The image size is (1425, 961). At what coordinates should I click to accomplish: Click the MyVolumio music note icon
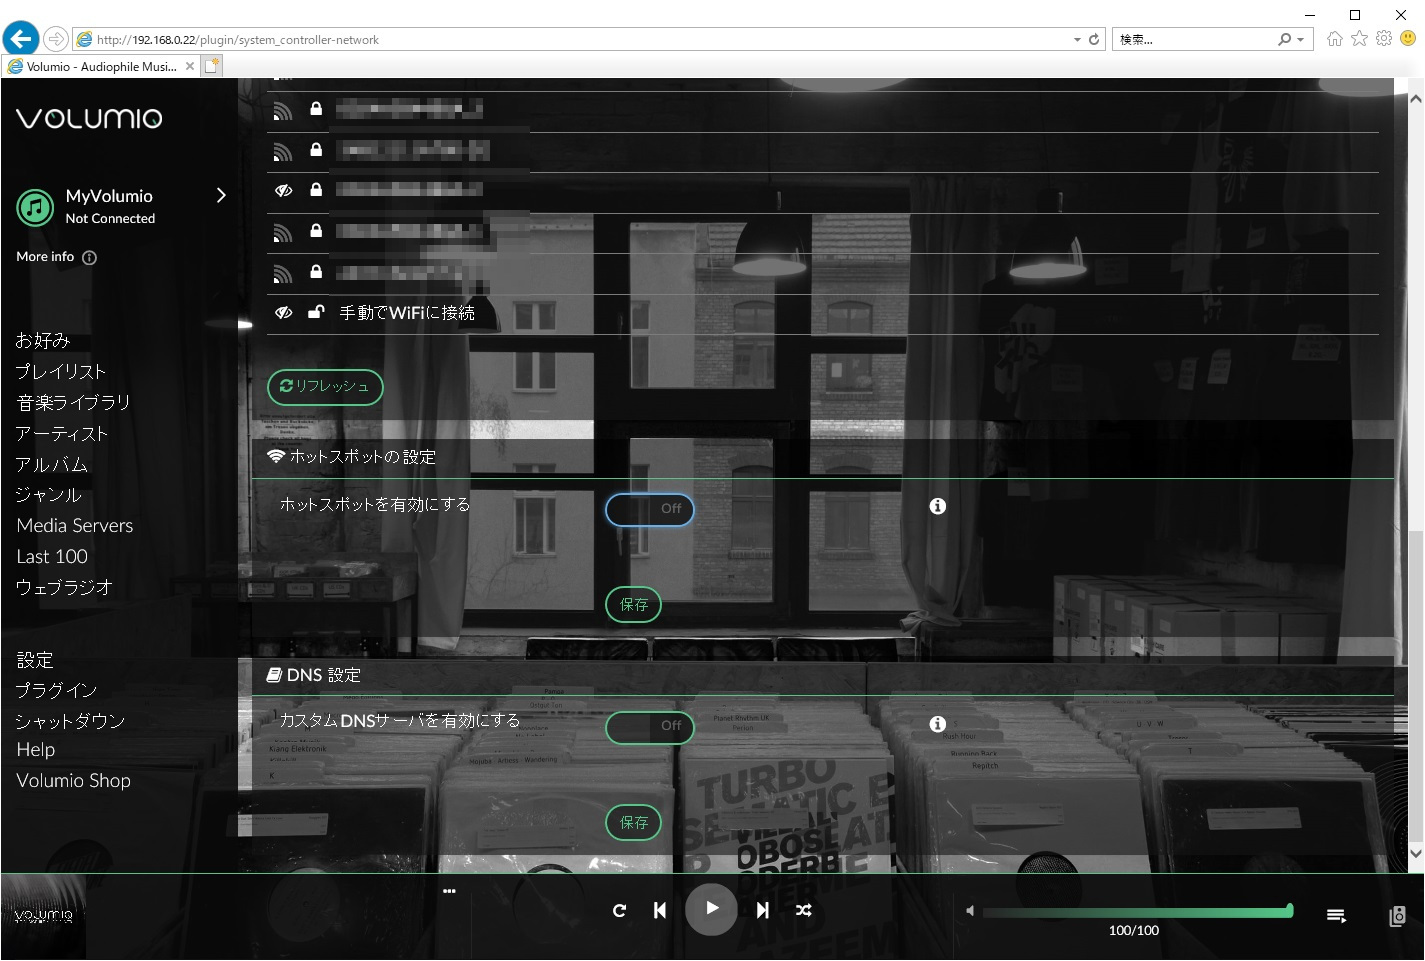point(34,207)
